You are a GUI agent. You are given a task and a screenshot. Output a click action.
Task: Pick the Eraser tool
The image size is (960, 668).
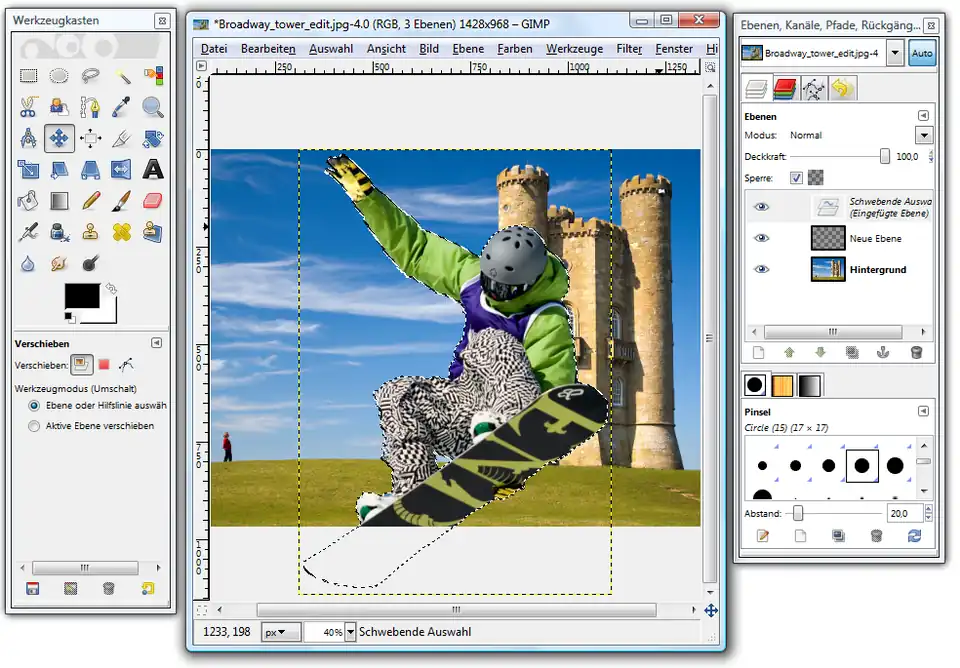152,202
